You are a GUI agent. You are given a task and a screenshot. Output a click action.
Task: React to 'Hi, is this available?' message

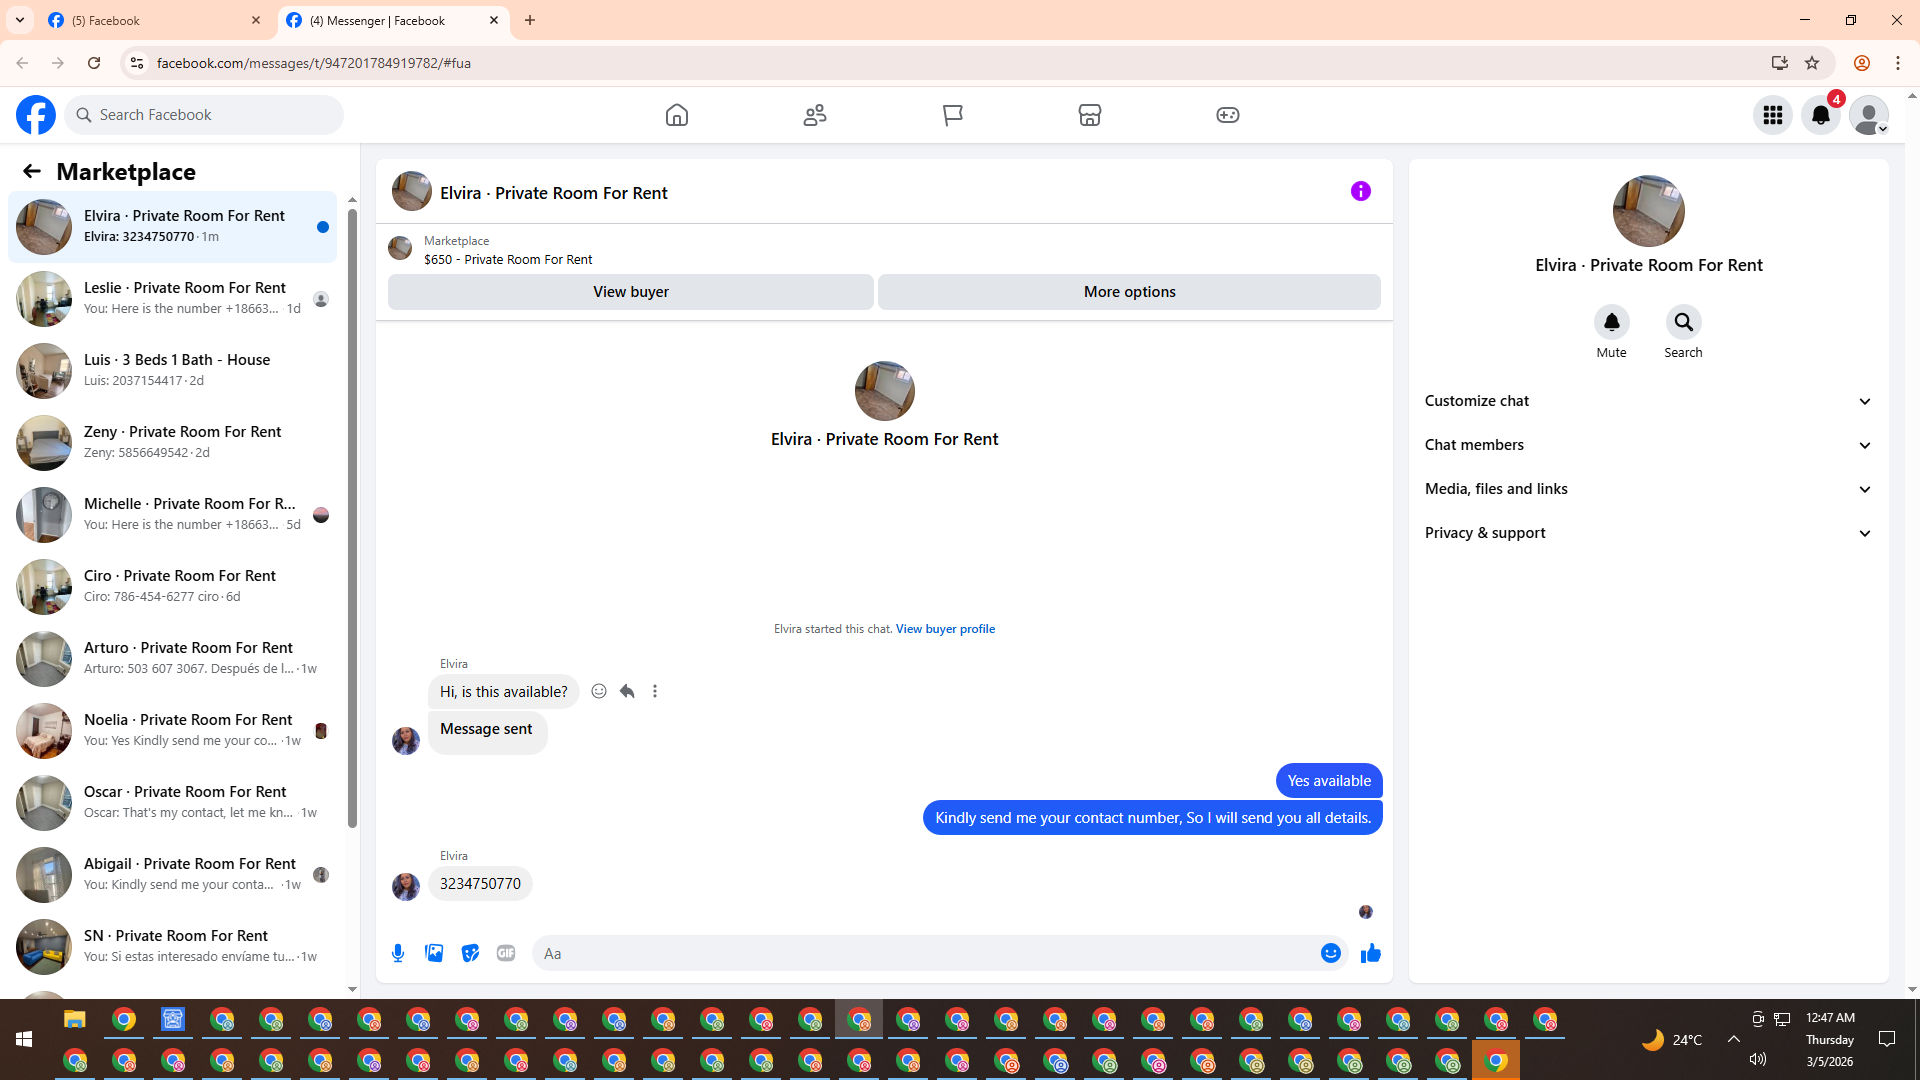pyautogui.click(x=599, y=691)
